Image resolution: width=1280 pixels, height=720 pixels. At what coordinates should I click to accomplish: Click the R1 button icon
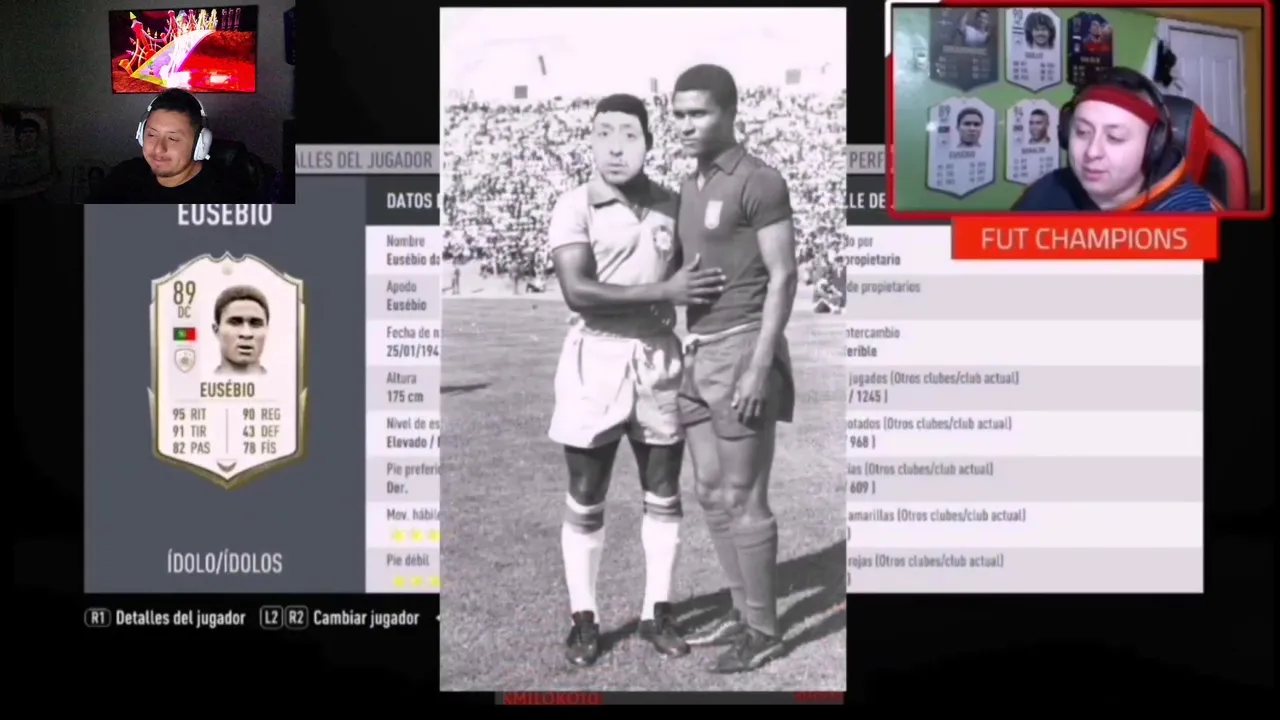click(x=97, y=618)
